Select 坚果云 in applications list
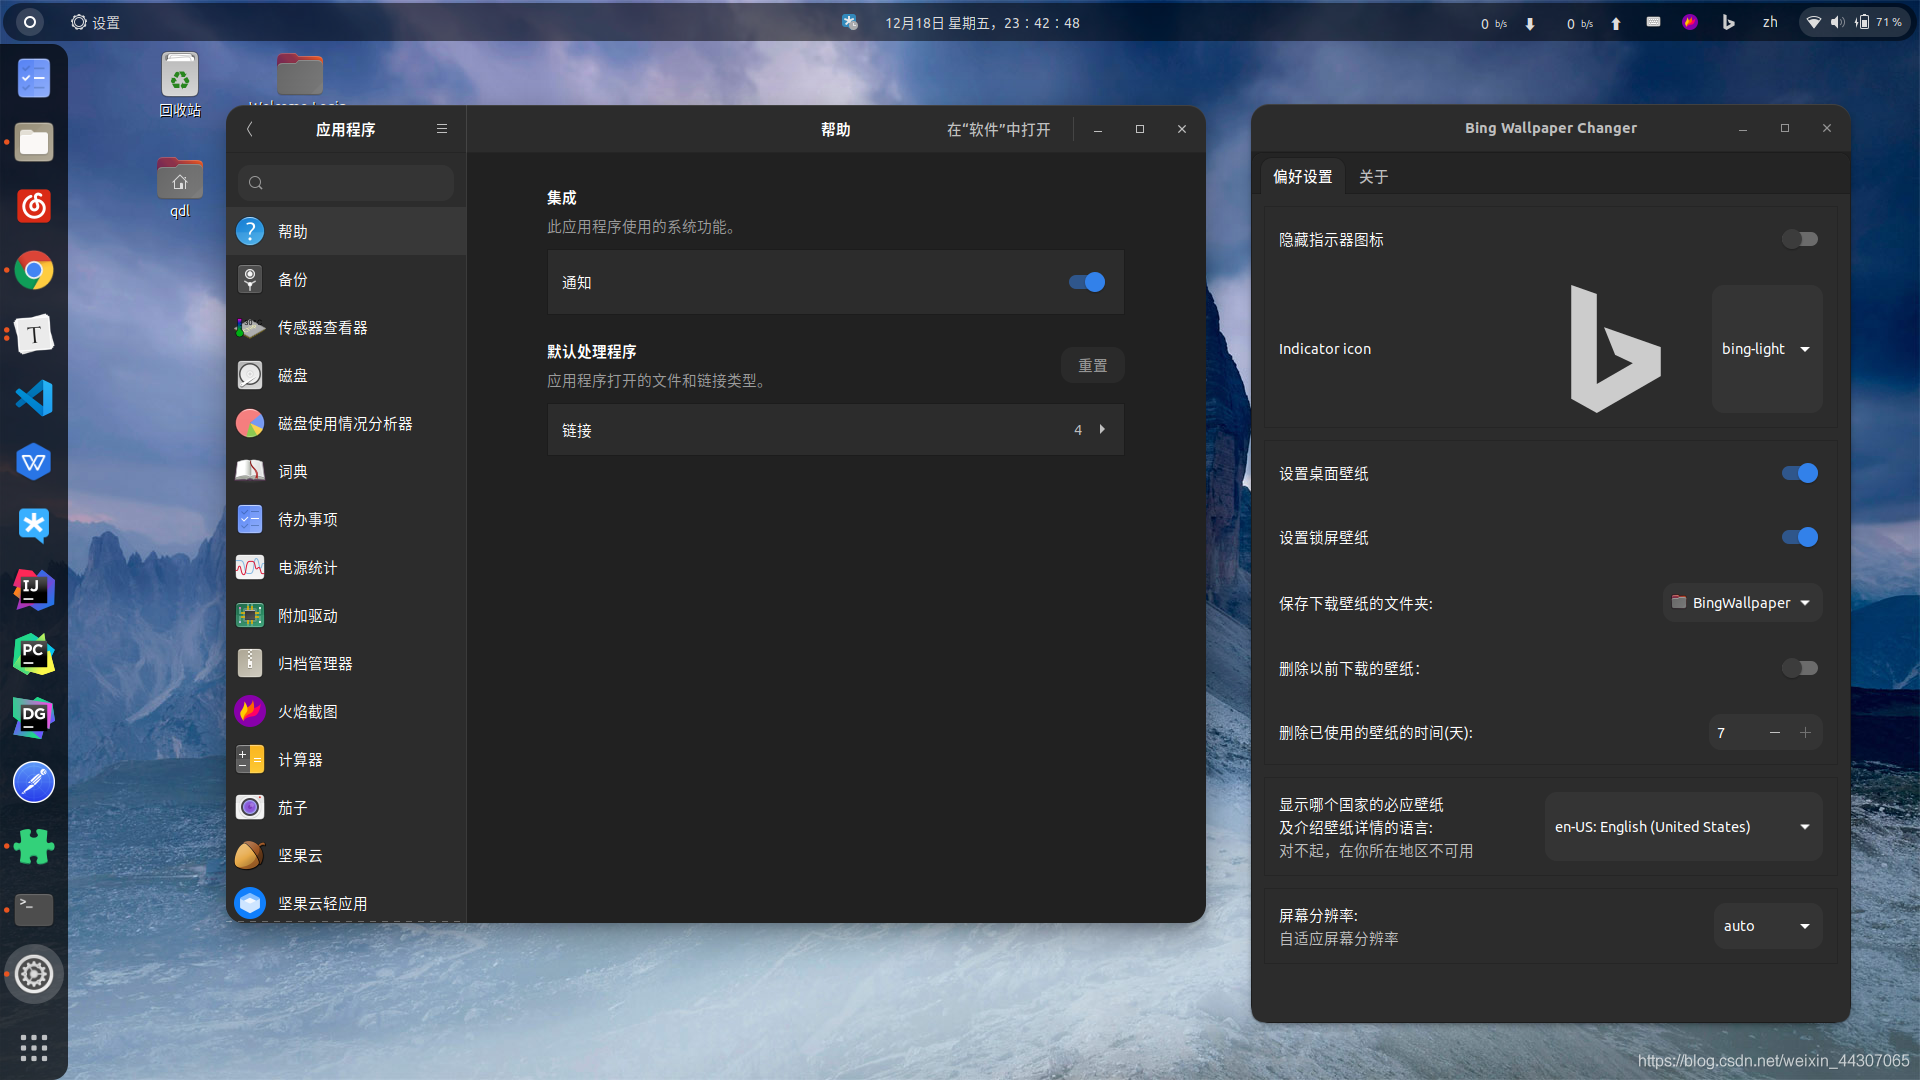Image resolution: width=1920 pixels, height=1080 pixels. [x=347, y=855]
